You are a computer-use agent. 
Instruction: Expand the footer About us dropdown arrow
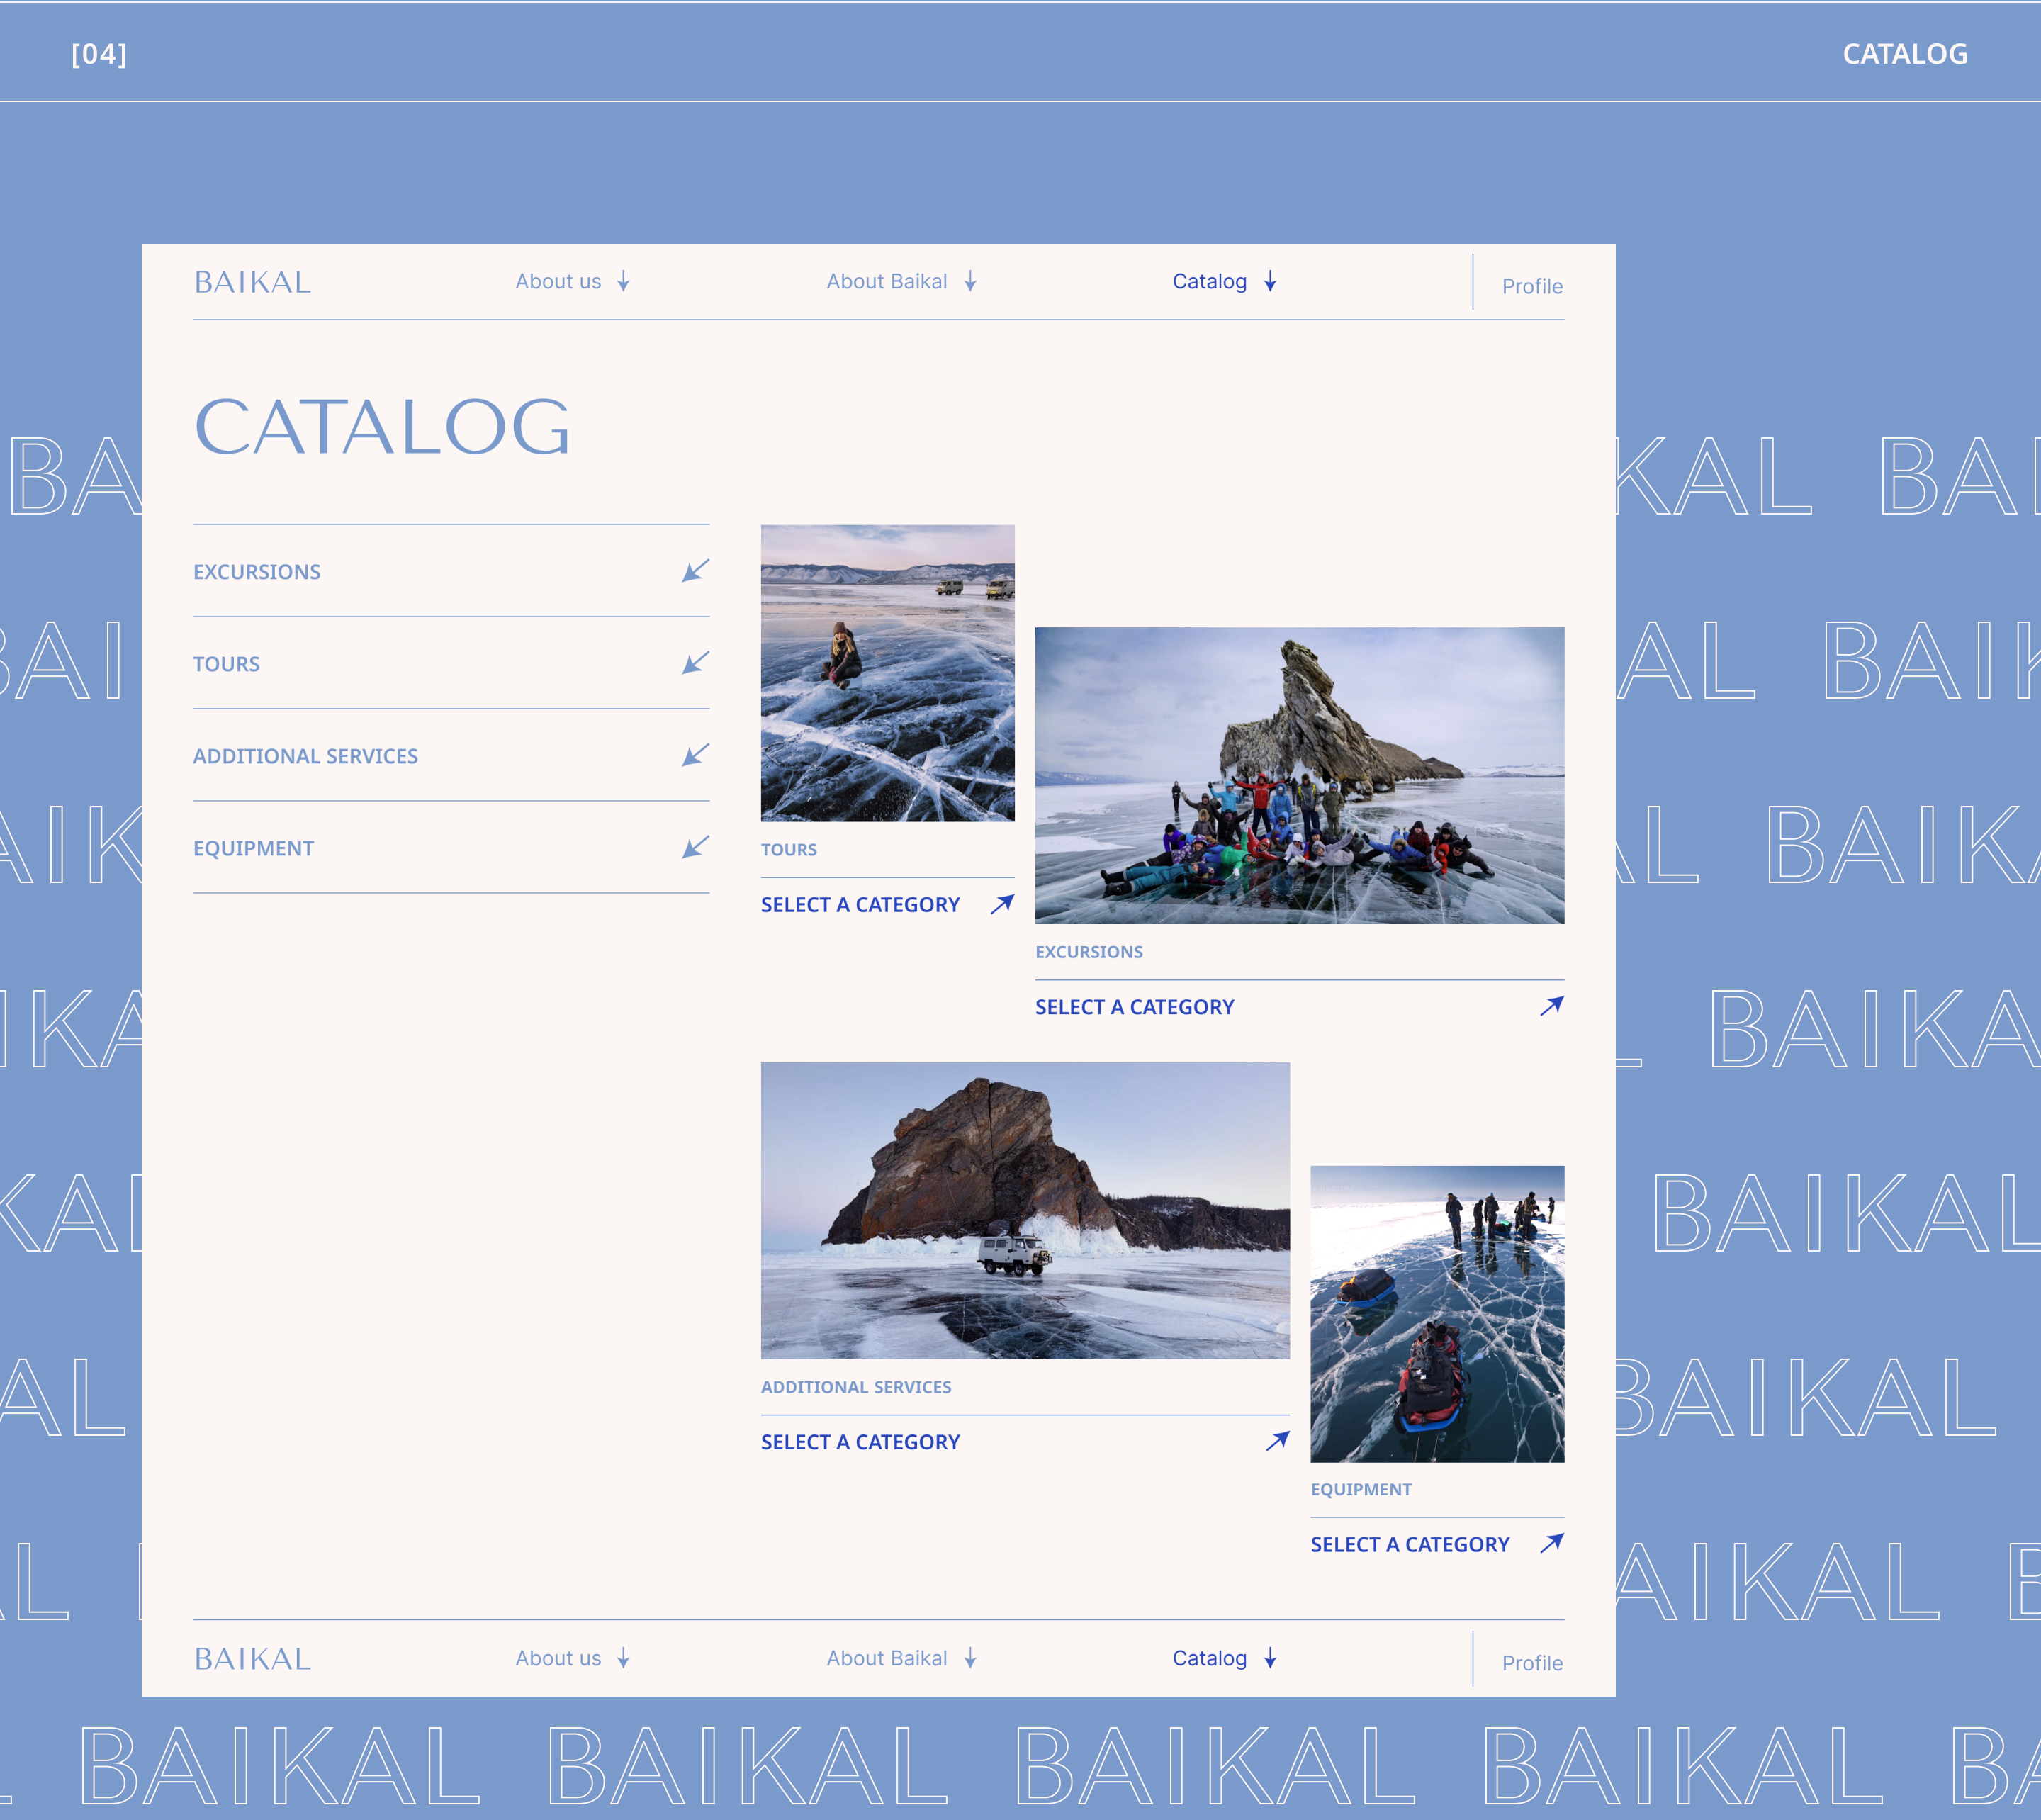(624, 1658)
